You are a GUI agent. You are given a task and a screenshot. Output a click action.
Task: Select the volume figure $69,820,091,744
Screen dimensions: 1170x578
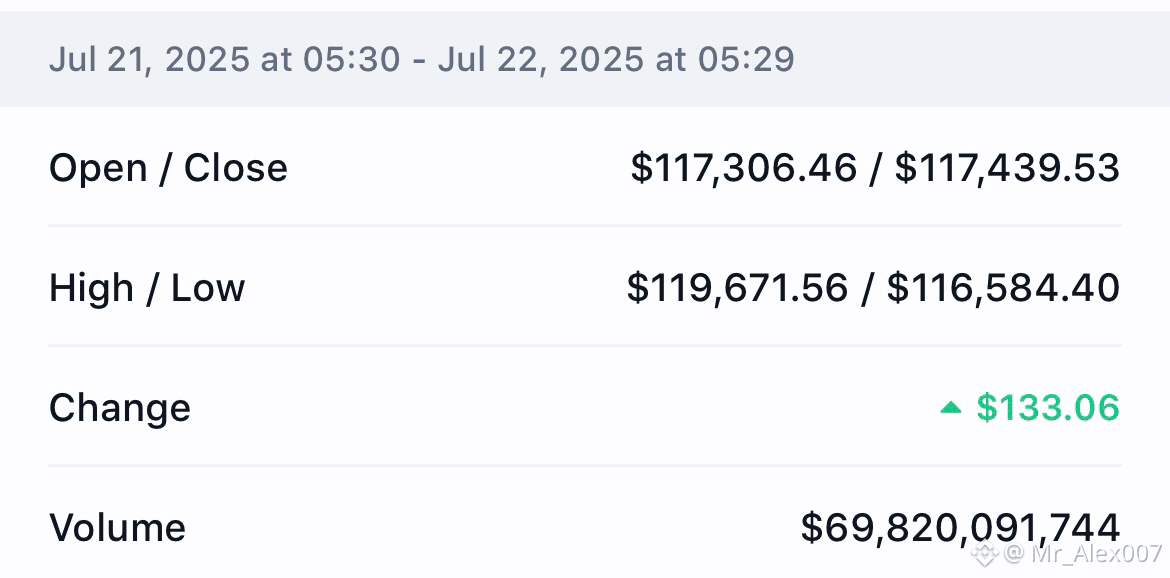(x=960, y=527)
